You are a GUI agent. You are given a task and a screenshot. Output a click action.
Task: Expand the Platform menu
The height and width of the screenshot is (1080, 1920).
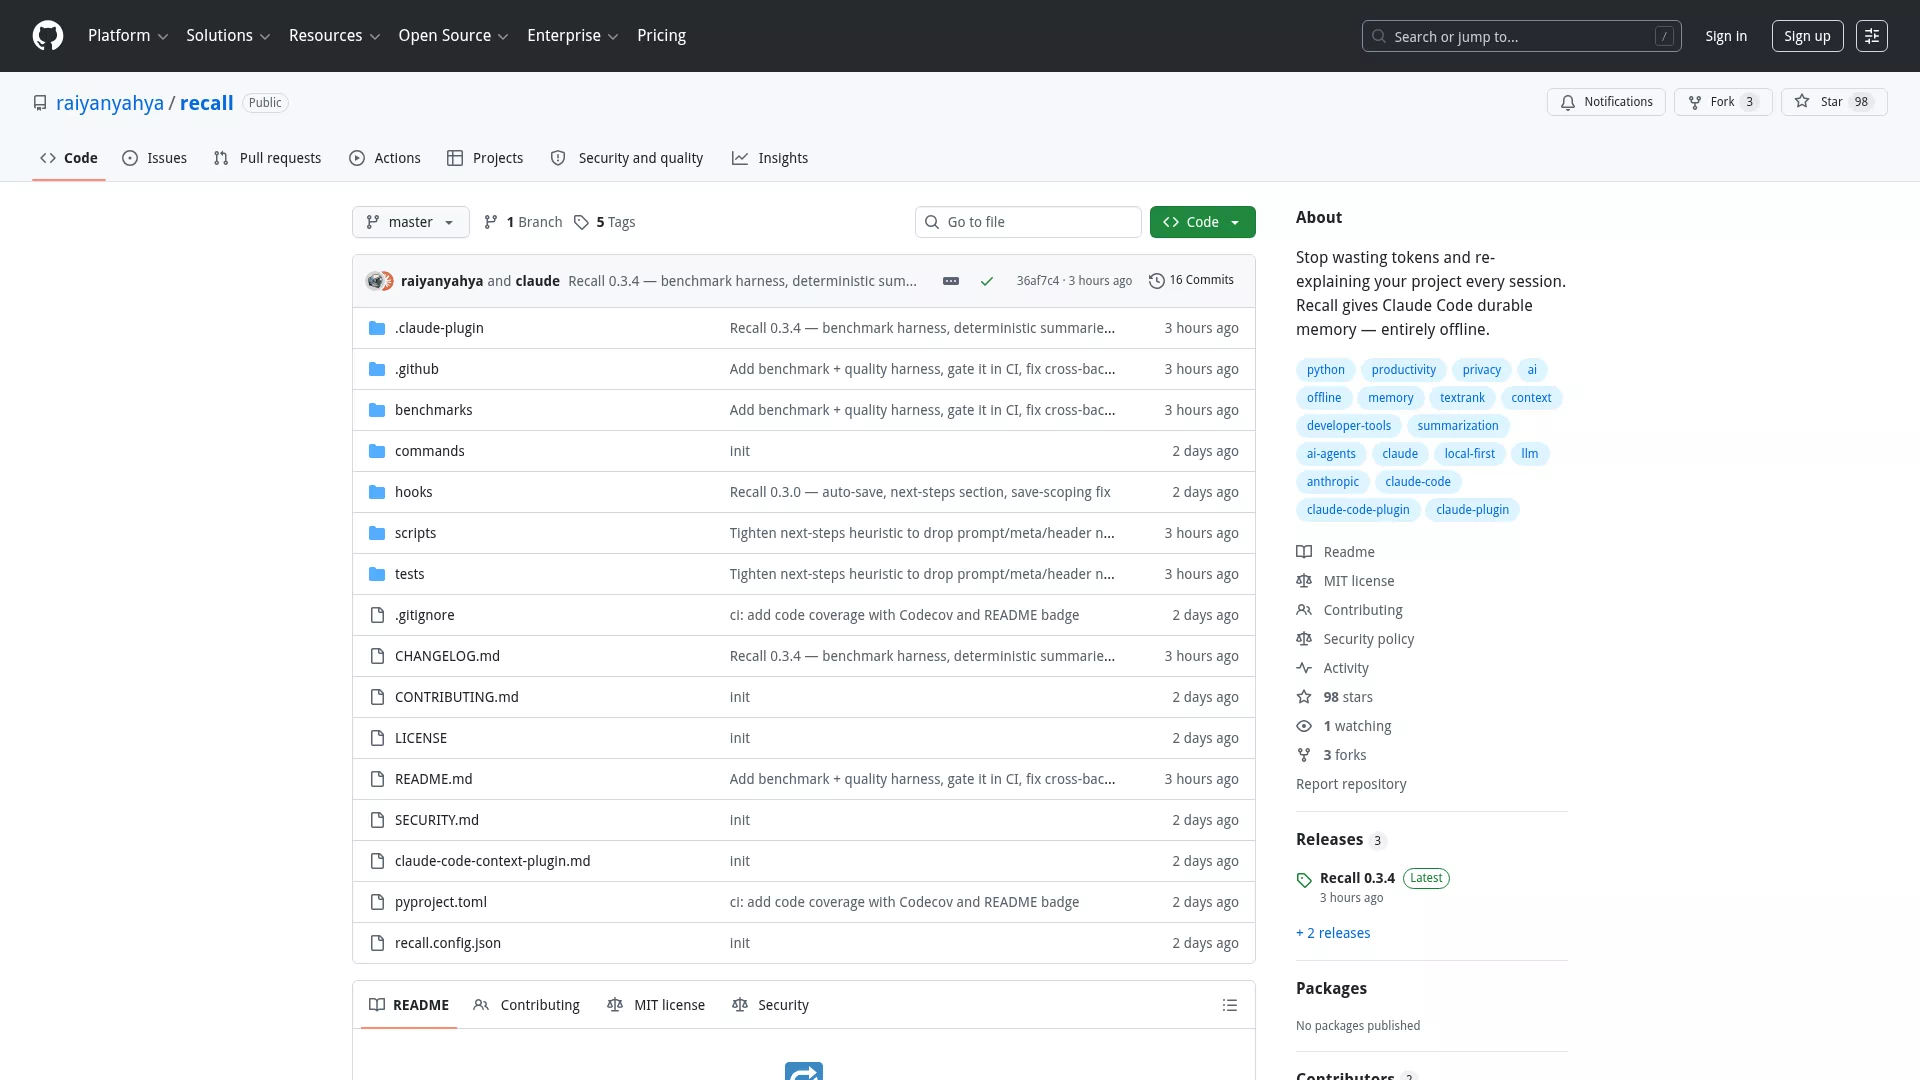tap(128, 36)
